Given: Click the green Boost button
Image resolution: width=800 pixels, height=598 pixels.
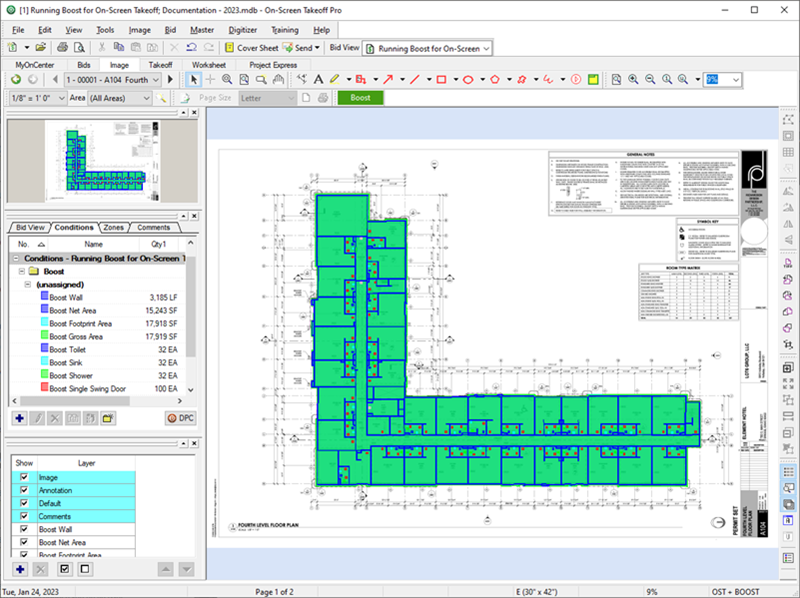Looking at the screenshot, I should pos(360,98).
